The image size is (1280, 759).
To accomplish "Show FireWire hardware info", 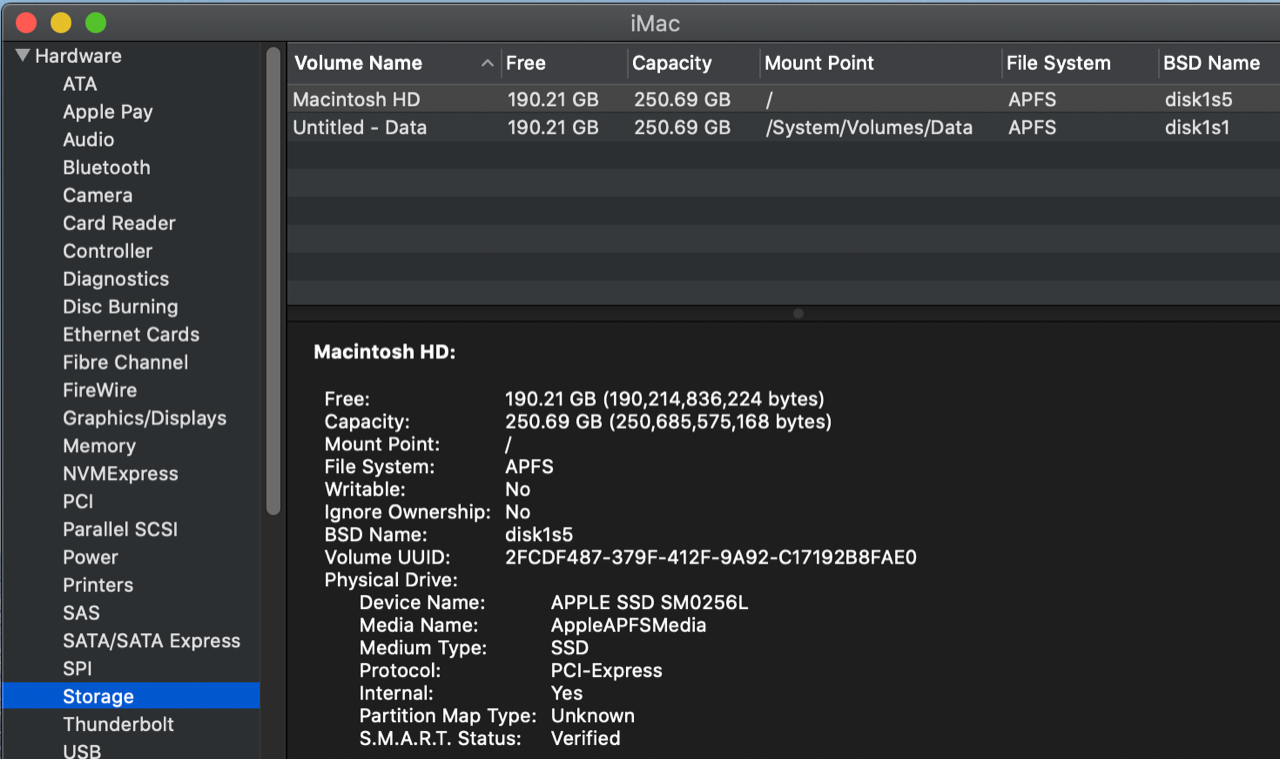I will point(100,390).
